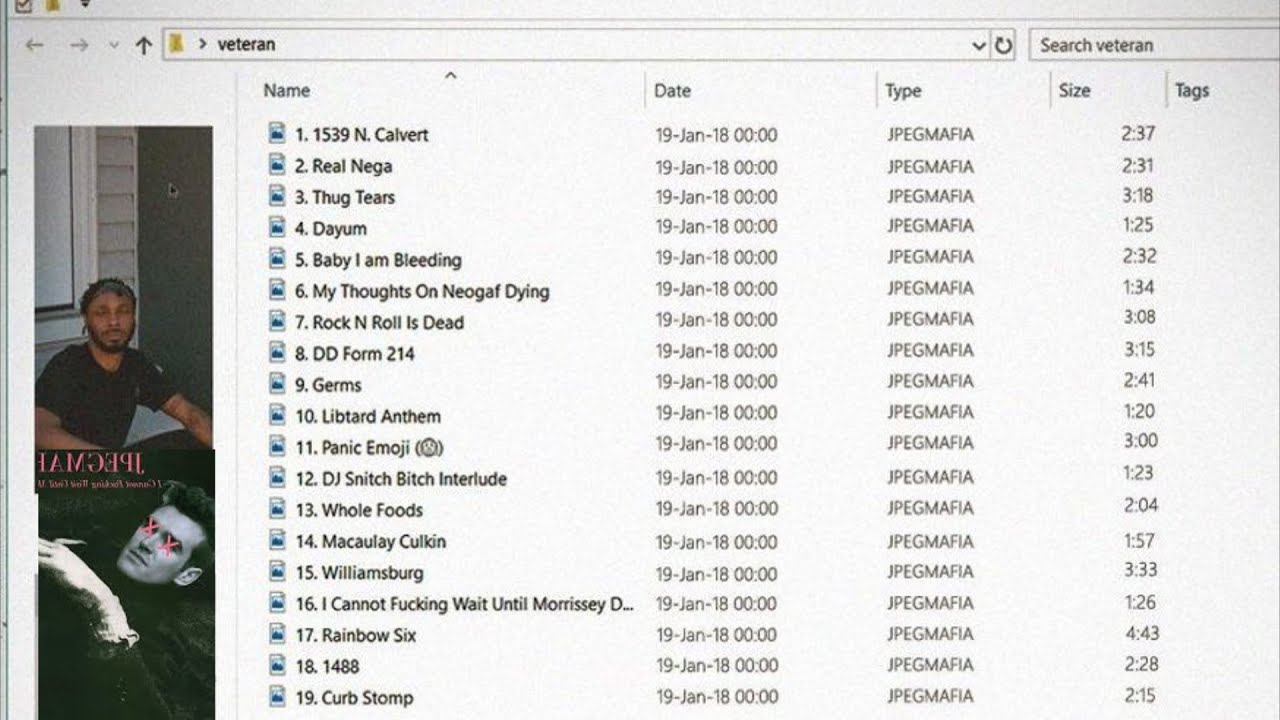Click the file icon beside 16. I Cannot Fucking Wait
This screenshot has height=720, width=1280.
coord(277,603)
